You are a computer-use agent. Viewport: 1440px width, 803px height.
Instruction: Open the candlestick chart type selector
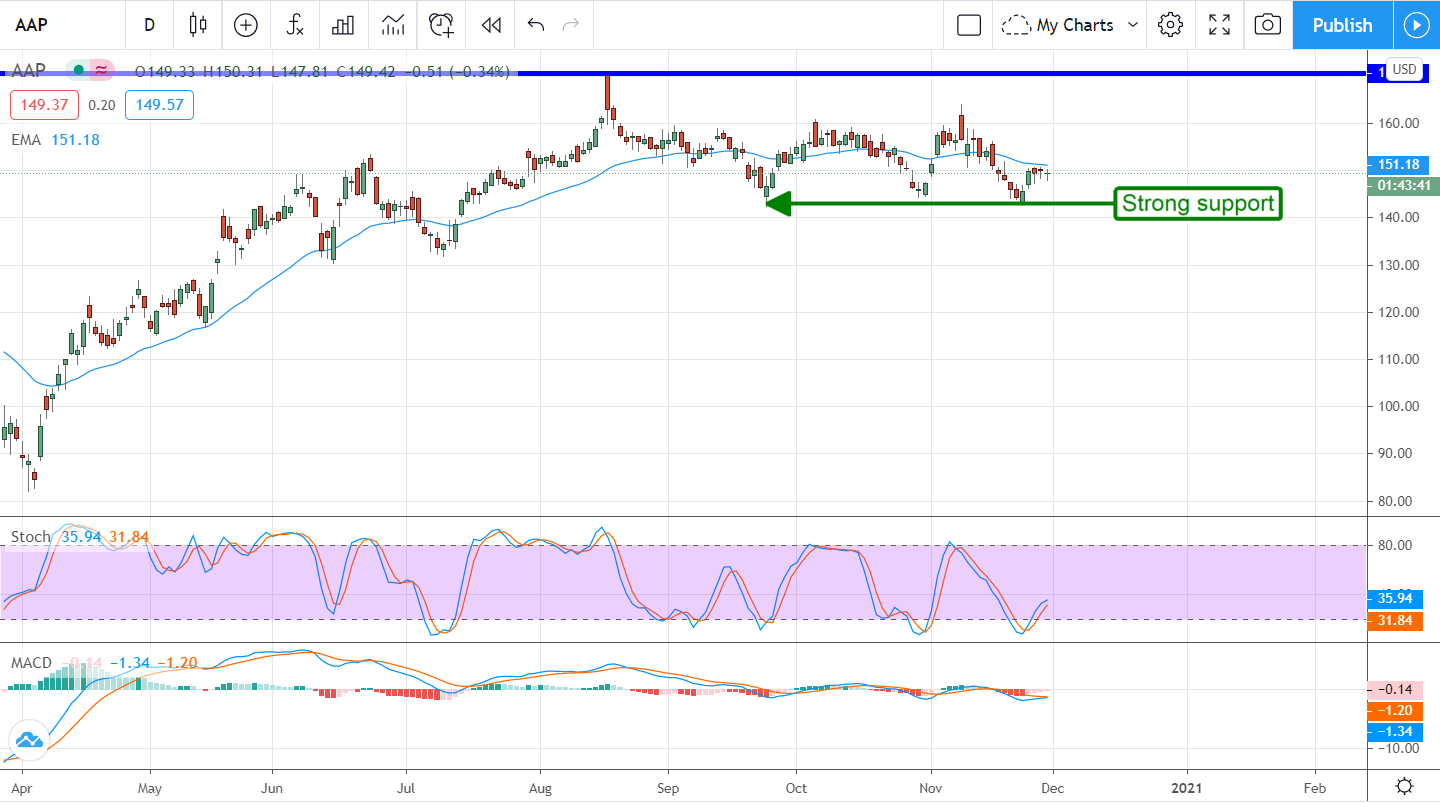[x=198, y=25]
